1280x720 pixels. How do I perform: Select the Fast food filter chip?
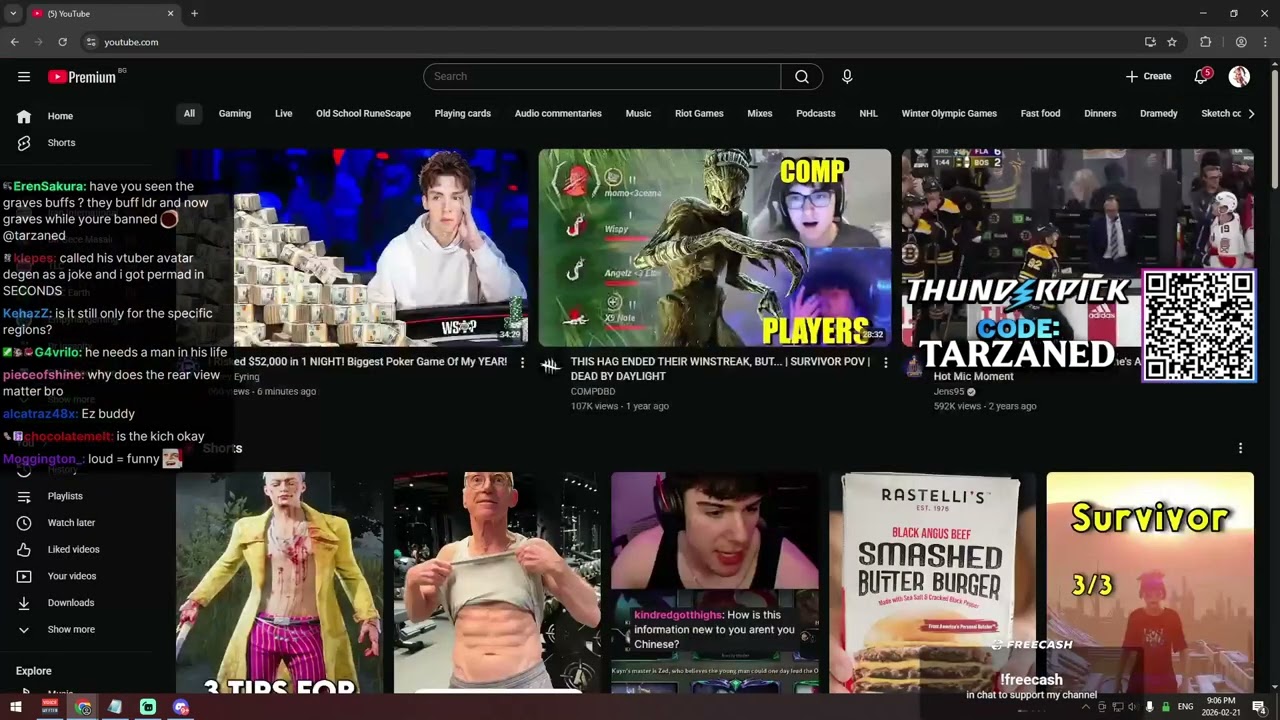click(1040, 114)
